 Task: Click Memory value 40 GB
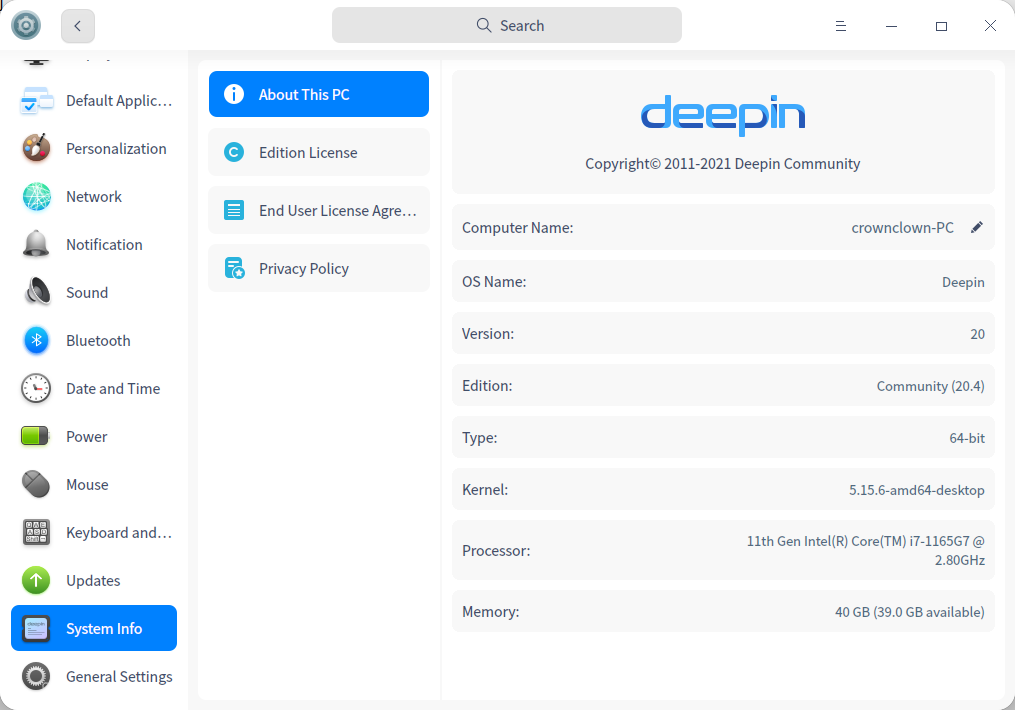(909, 612)
